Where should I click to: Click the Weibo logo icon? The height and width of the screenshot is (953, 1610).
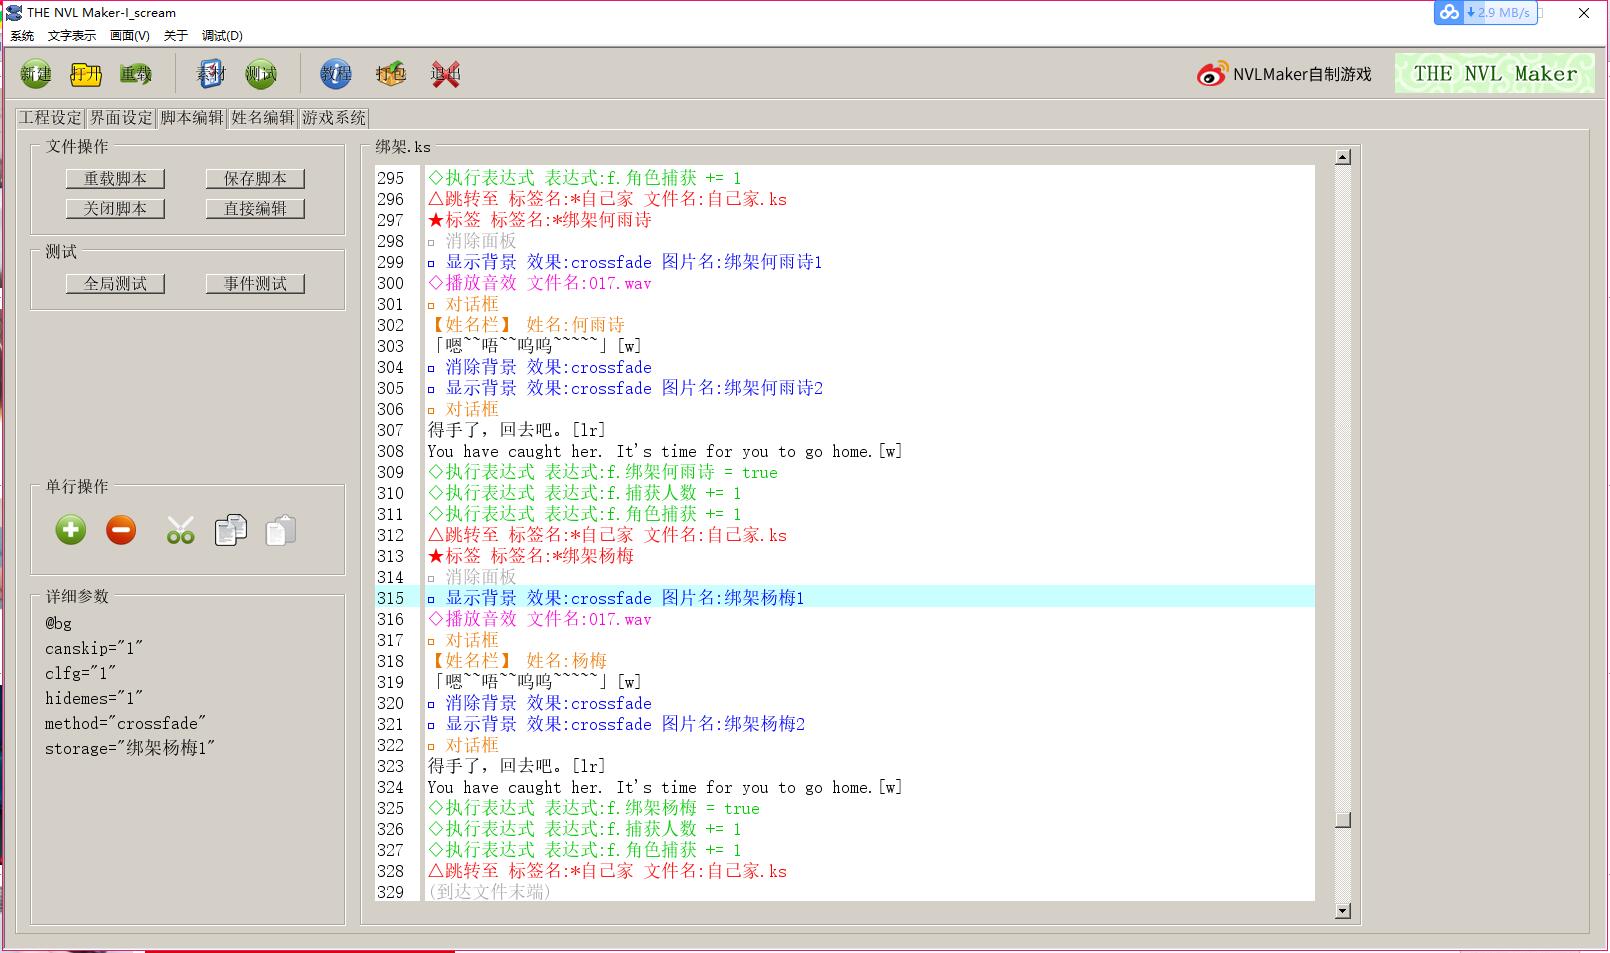tap(1212, 74)
